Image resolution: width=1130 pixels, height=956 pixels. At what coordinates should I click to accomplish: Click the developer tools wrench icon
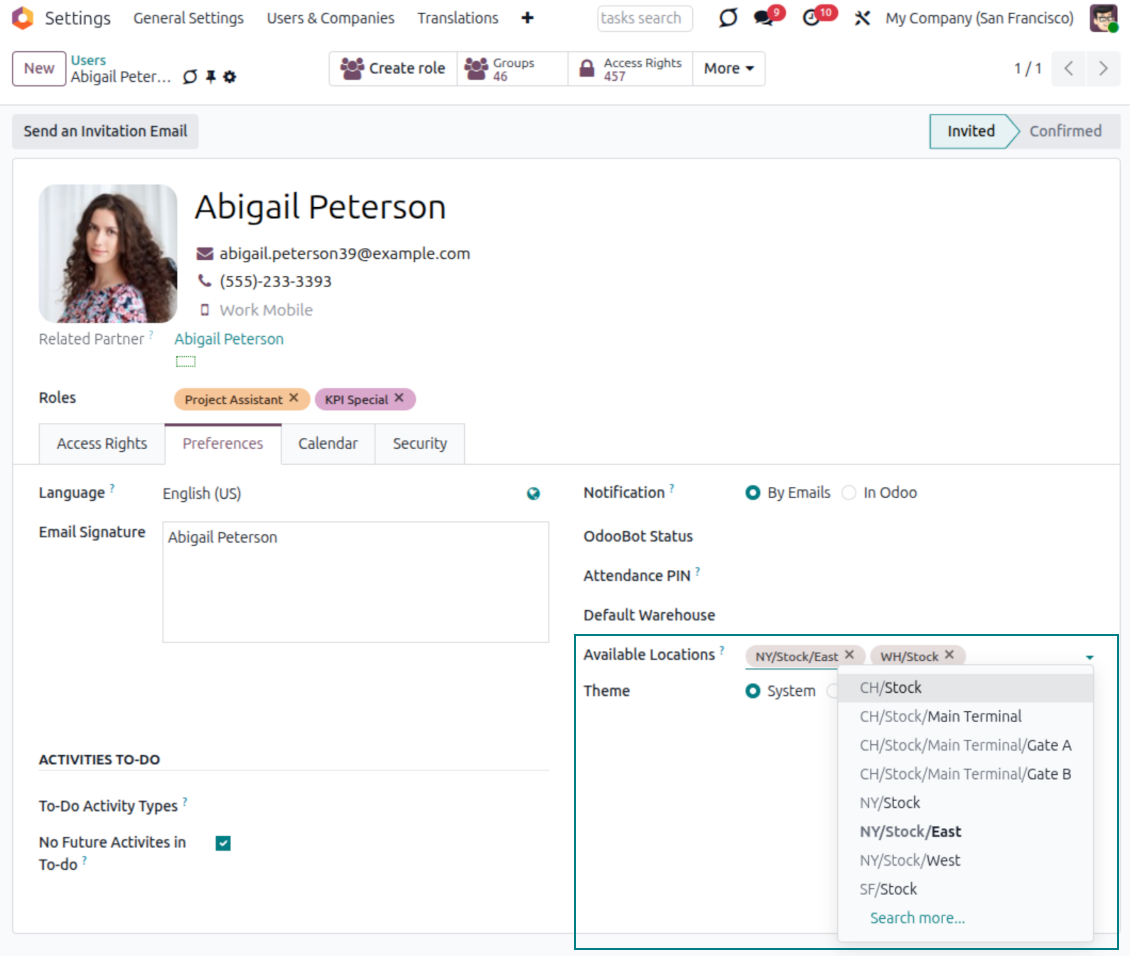click(862, 18)
